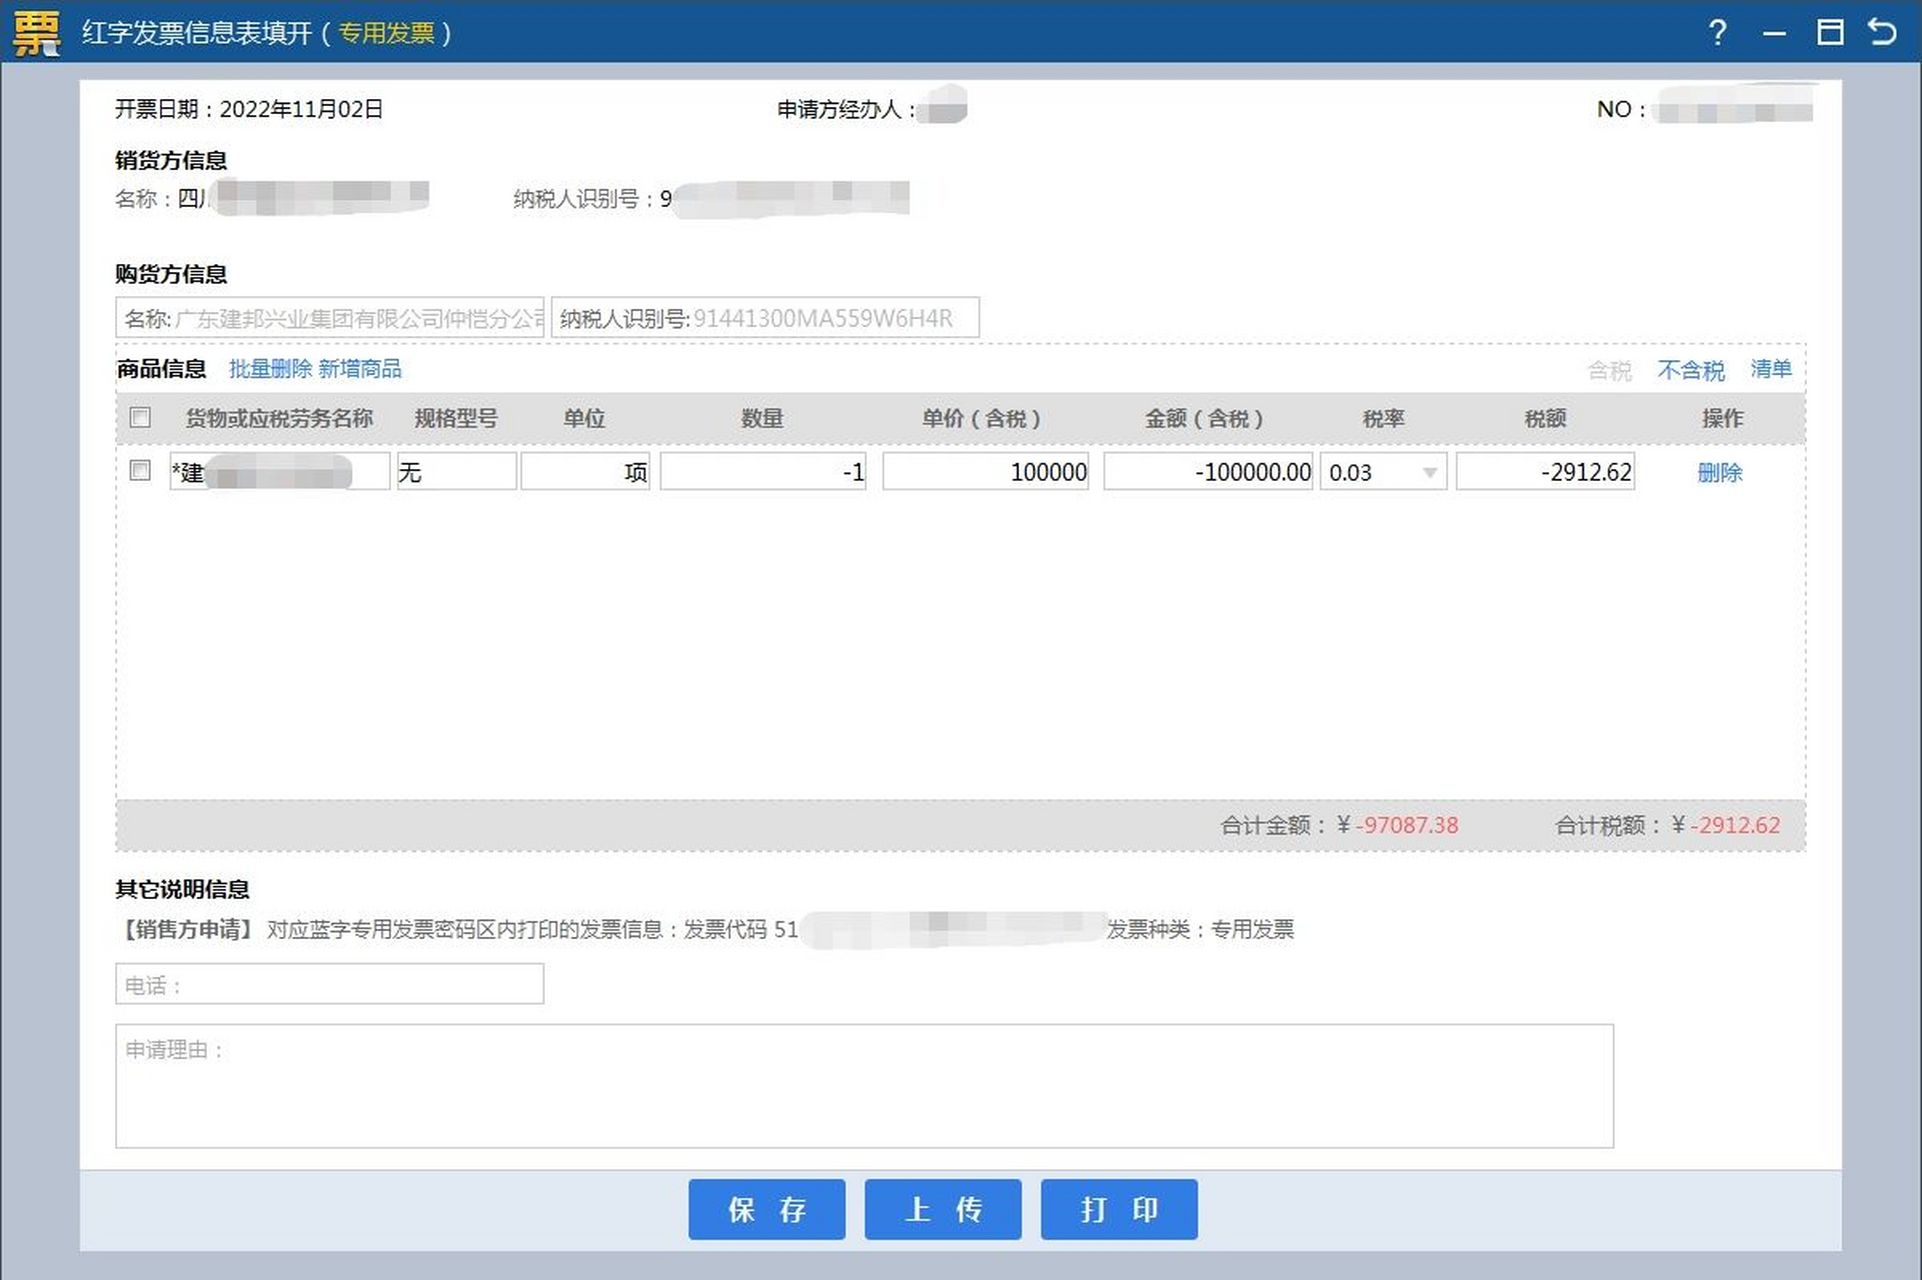Click the 税率 column header
The height and width of the screenshot is (1280, 1922).
pyautogui.click(x=1384, y=418)
